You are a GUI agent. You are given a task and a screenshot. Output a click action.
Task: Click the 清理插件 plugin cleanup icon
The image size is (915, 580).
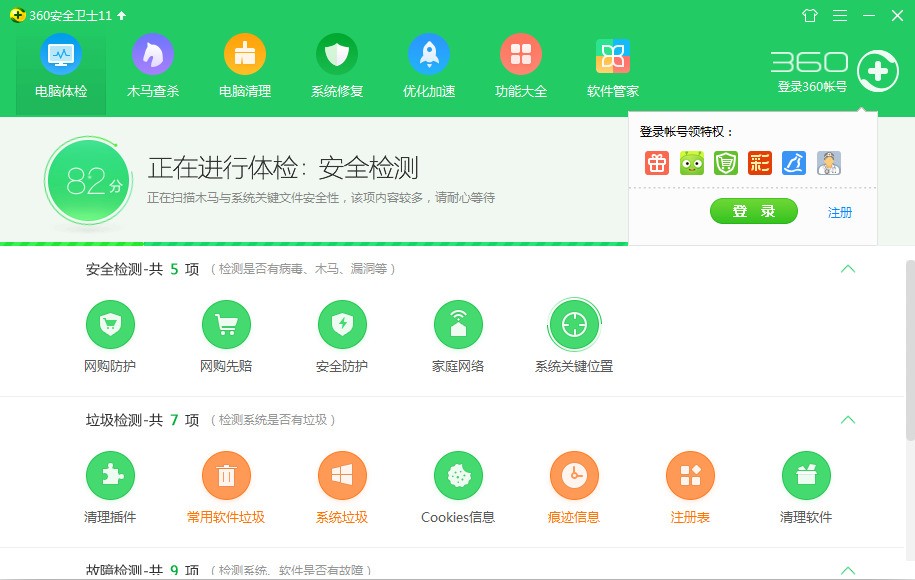(111, 477)
